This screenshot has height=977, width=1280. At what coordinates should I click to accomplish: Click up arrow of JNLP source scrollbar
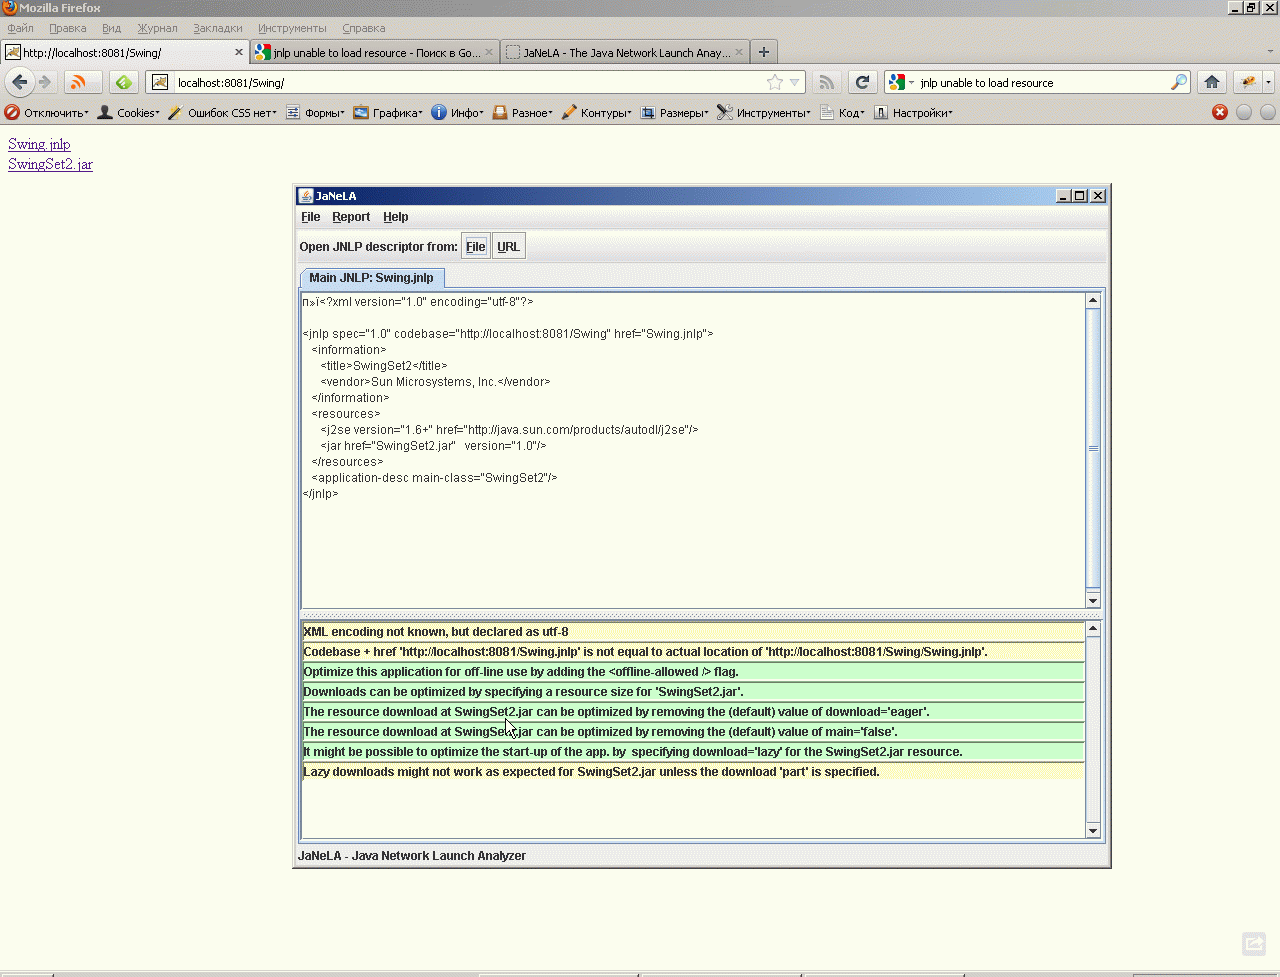click(1093, 300)
